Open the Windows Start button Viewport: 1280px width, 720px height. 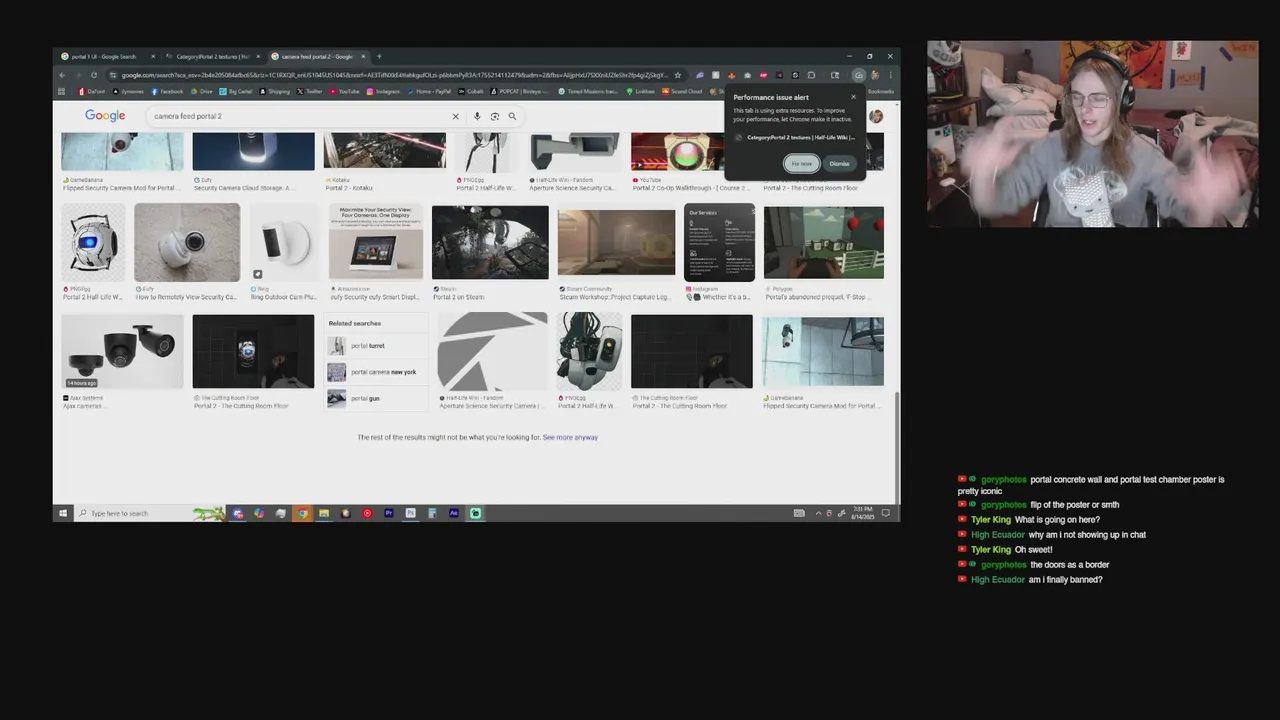point(62,513)
